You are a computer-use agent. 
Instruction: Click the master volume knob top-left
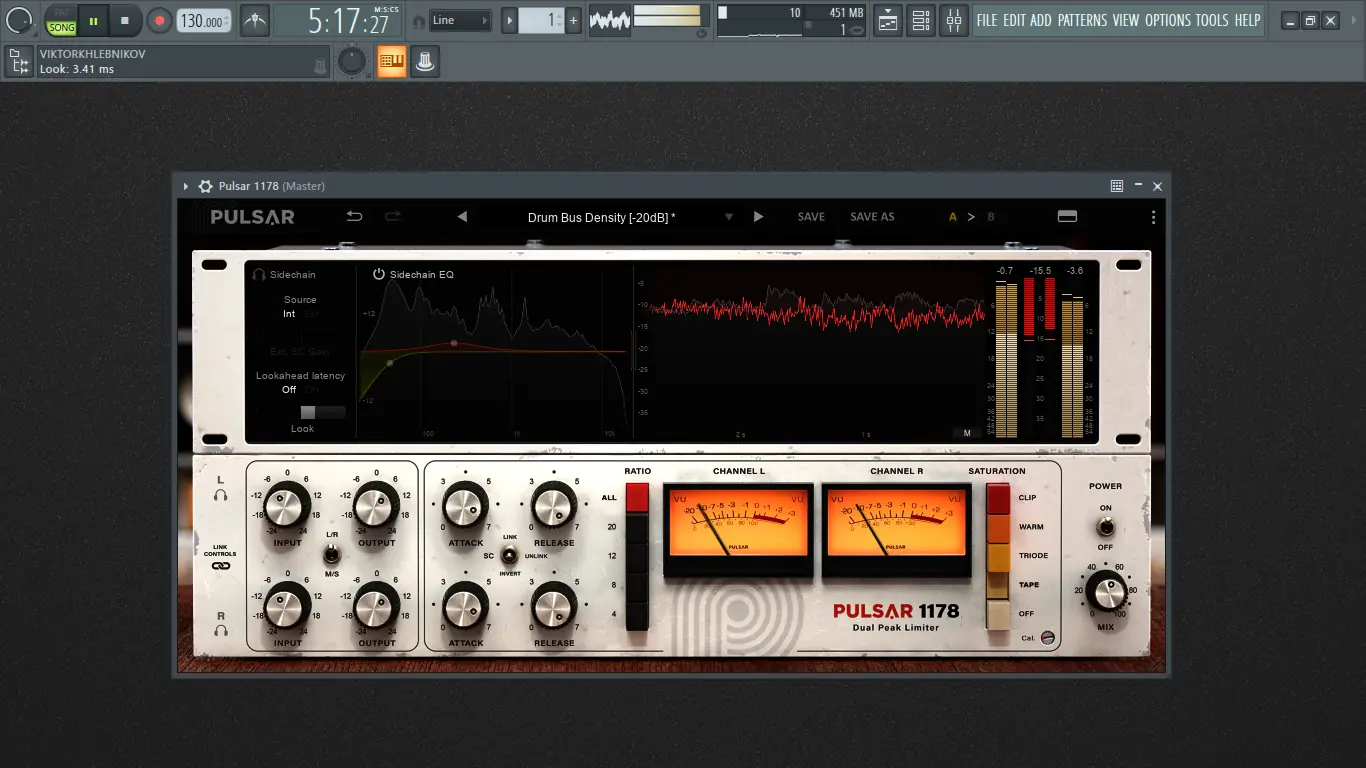[x=19, y=19]
